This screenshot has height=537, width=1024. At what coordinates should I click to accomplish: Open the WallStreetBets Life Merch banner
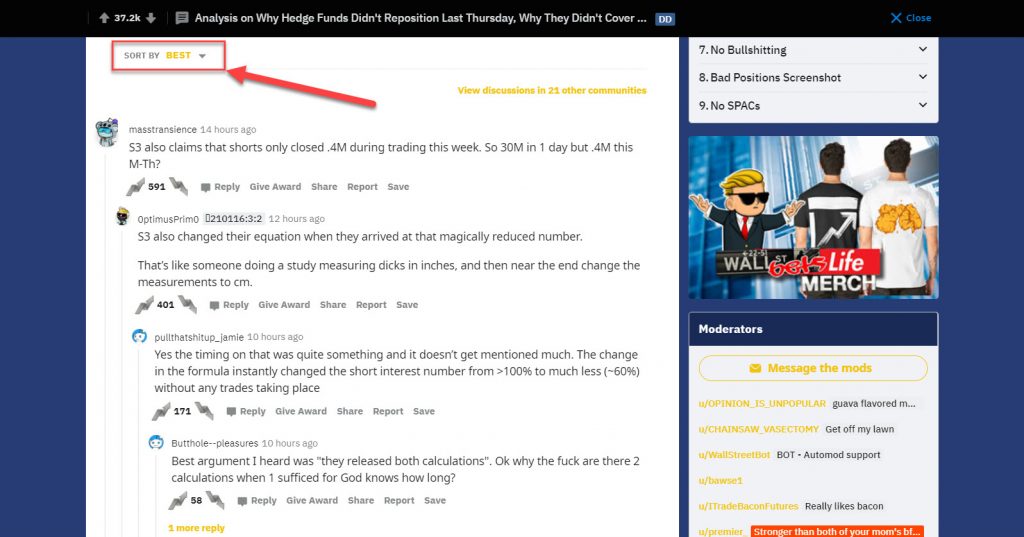tap(813, 218)
